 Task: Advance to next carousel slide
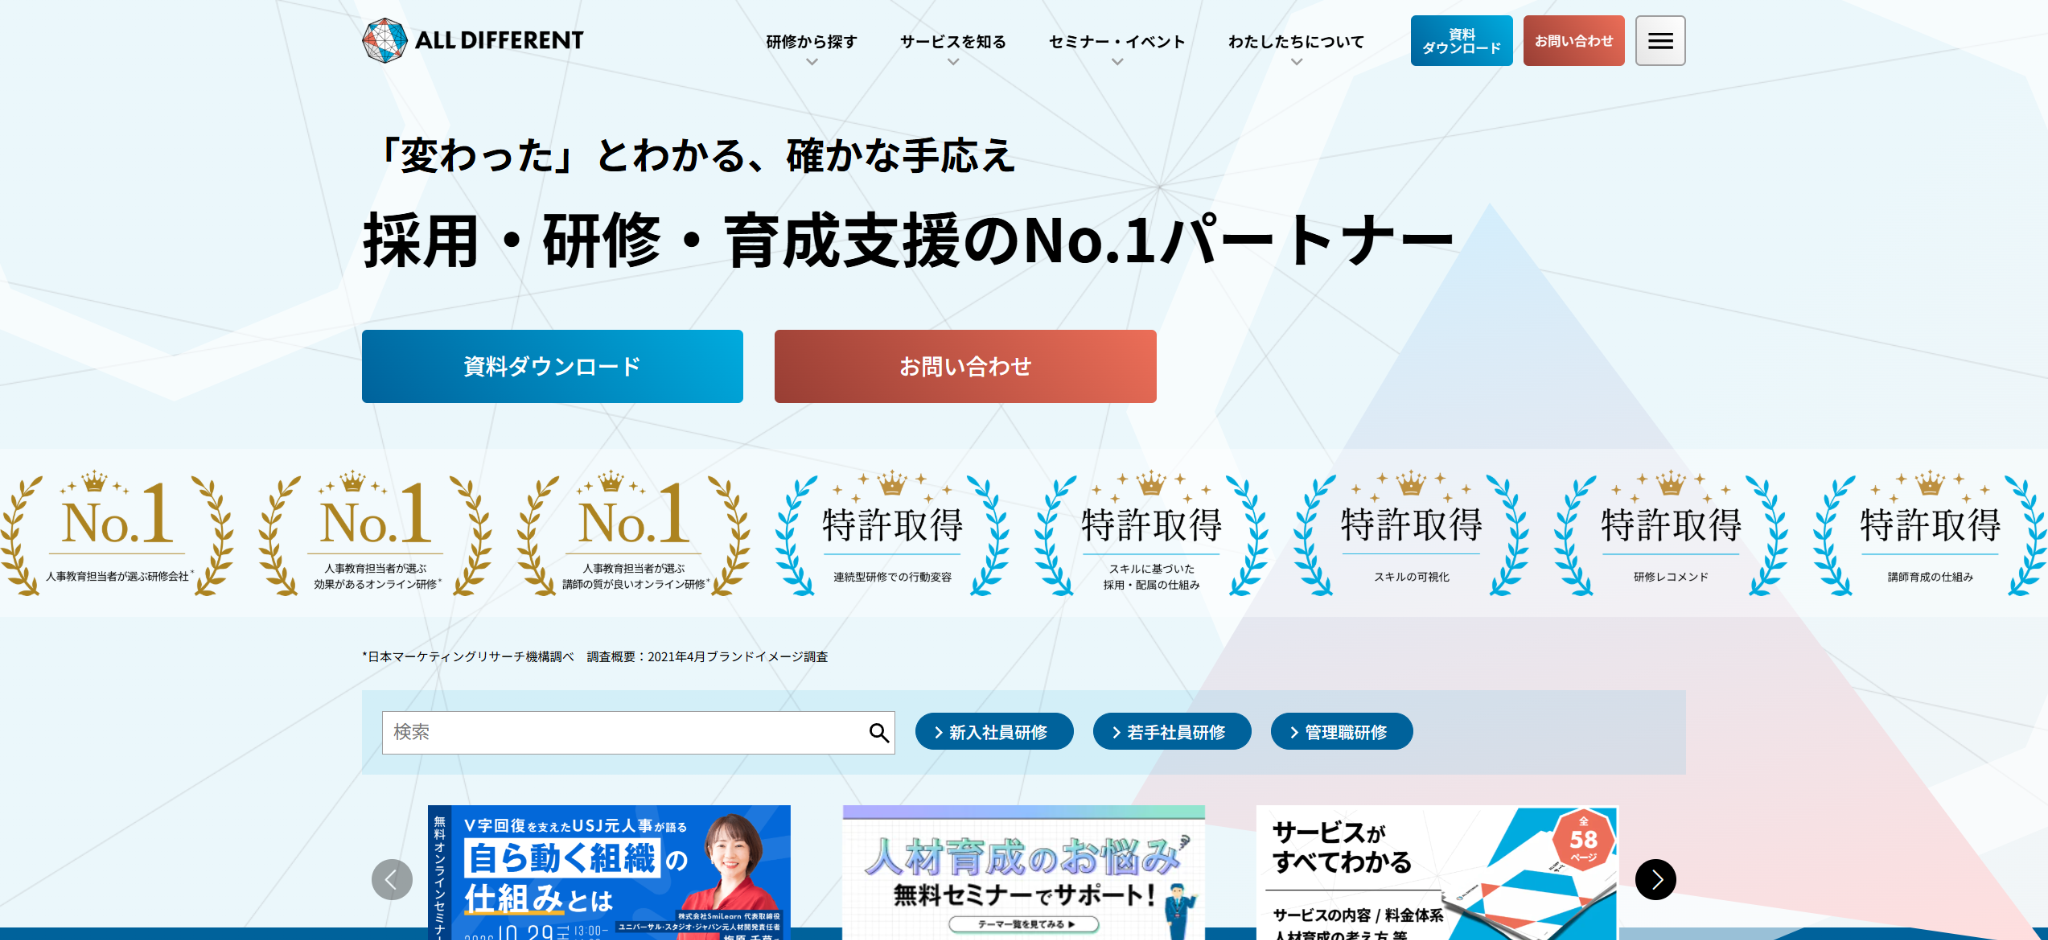click(1655, 879)
